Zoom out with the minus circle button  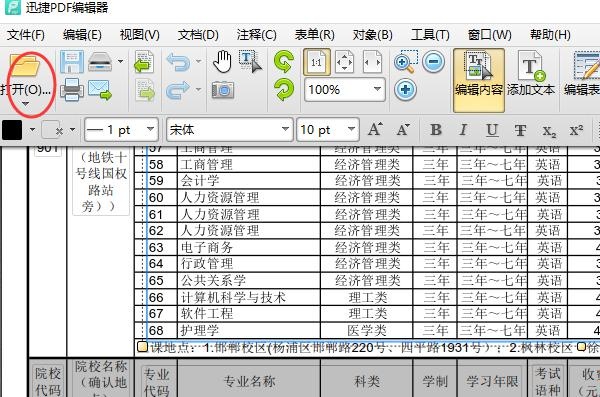[x=434, y=62]
